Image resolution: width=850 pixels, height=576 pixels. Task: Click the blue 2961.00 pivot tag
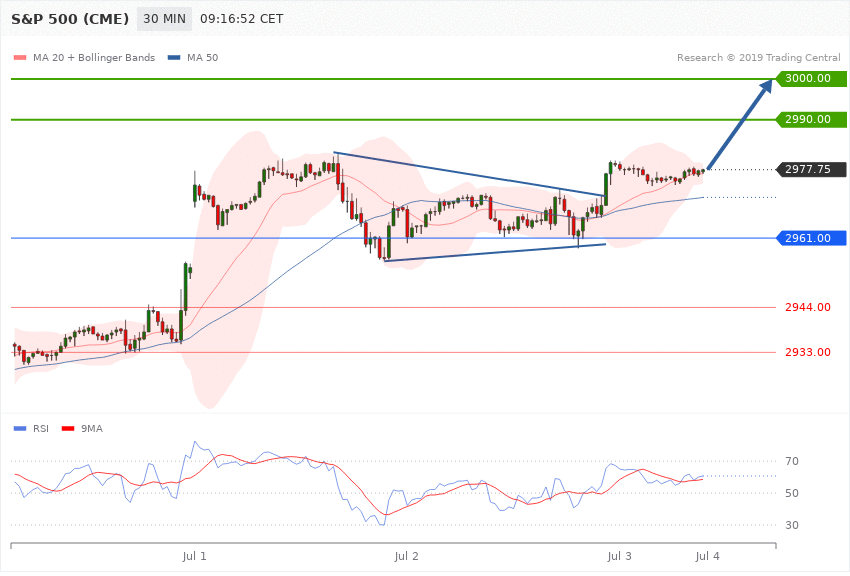click(x=812, y=238)
